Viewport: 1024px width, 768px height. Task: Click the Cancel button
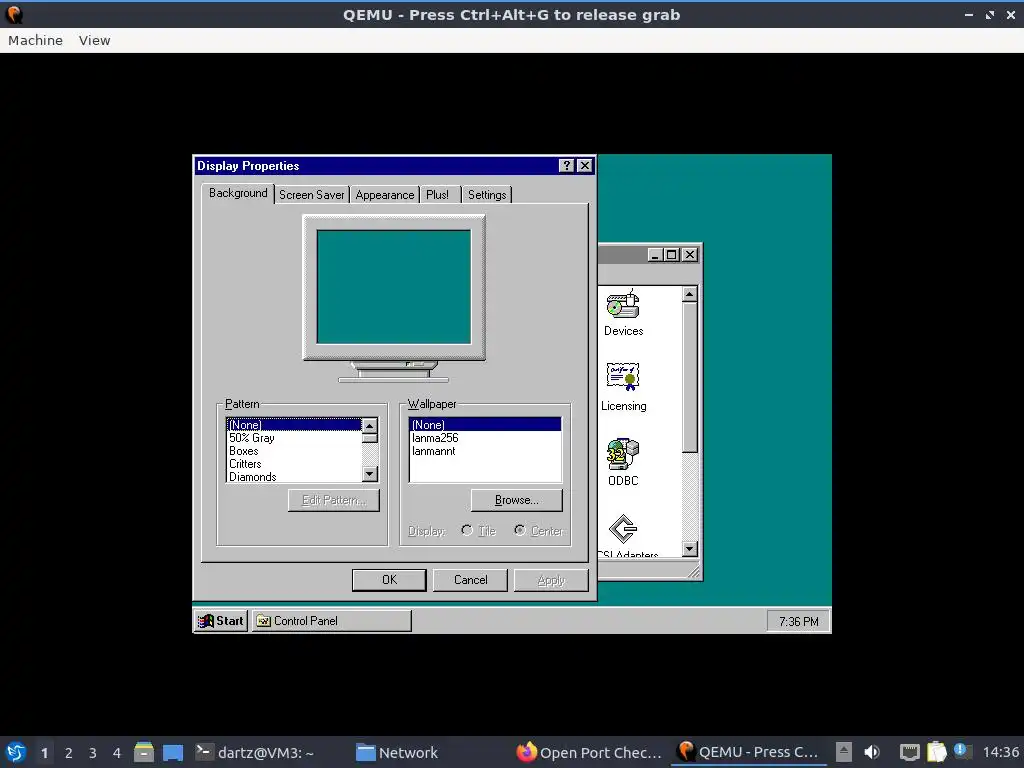[470, 580]
